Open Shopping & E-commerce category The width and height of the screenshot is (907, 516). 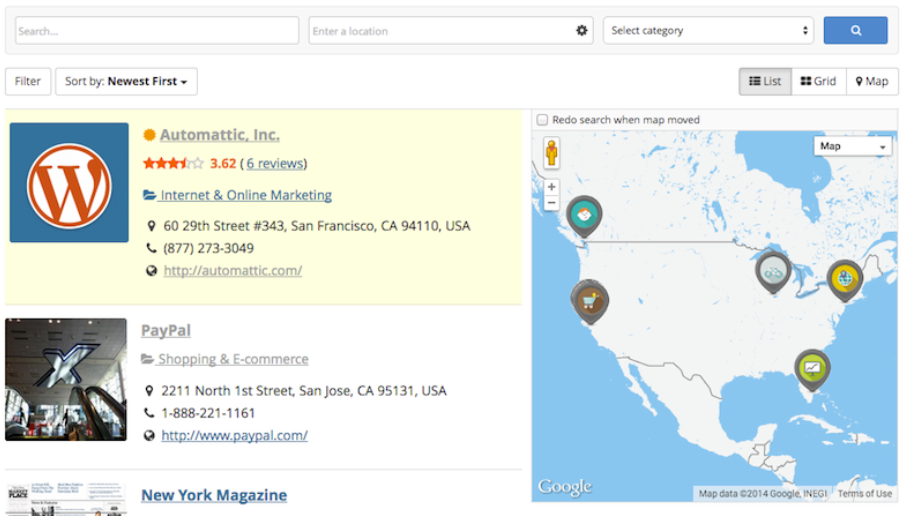coord(233,359)
